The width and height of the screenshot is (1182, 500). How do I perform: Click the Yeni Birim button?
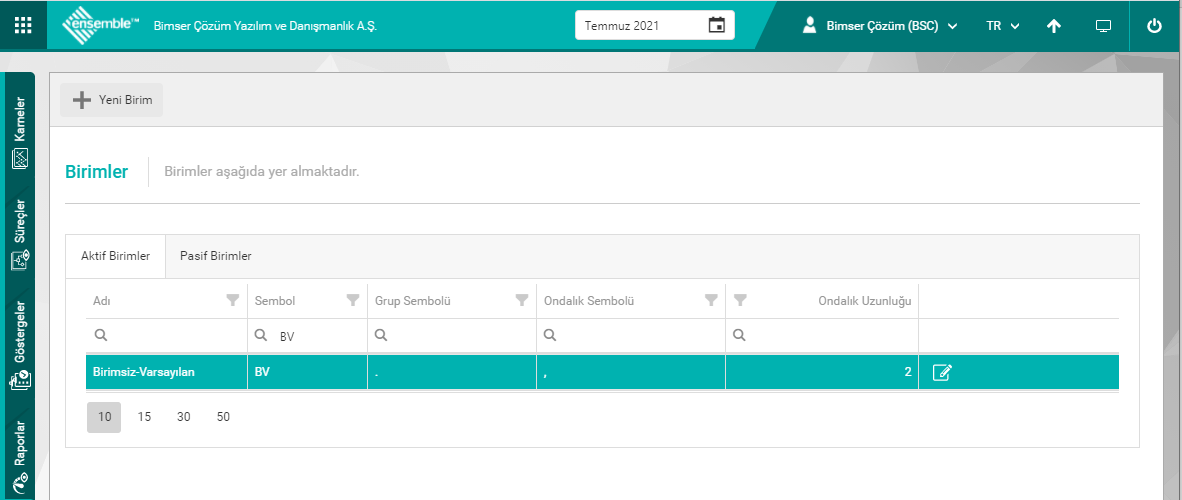[x=111, y=100]
